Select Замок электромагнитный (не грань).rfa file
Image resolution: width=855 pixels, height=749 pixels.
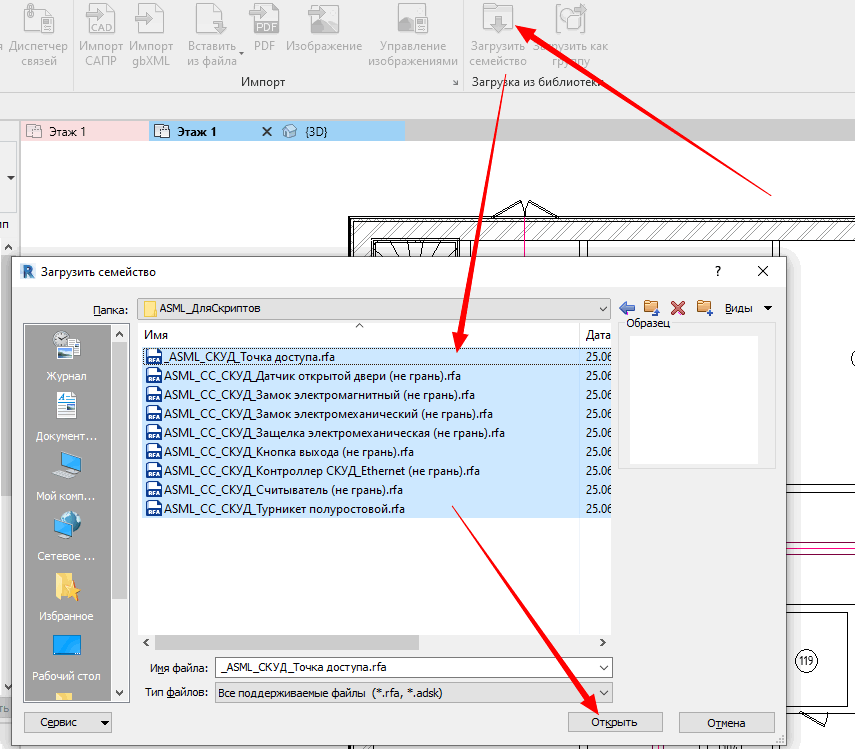coord(376,395)
